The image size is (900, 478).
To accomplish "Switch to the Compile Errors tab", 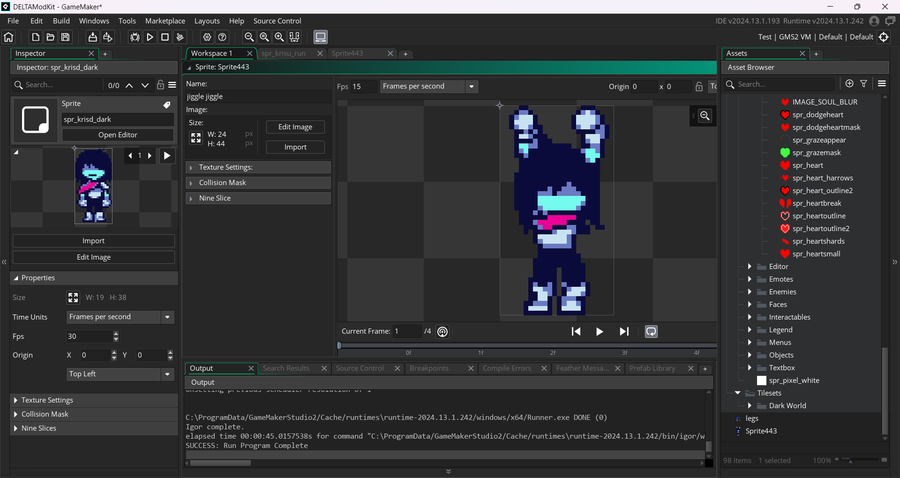I will tap(507, 368).
